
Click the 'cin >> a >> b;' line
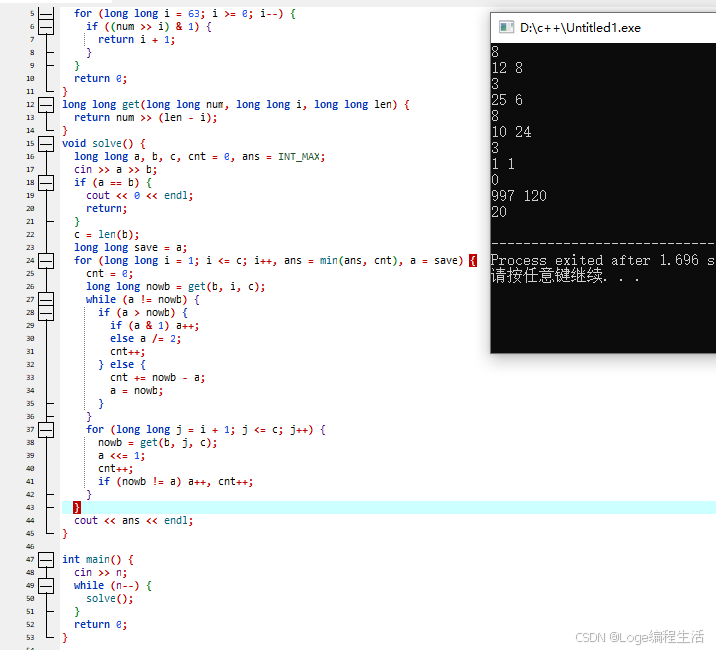(116, 169)
